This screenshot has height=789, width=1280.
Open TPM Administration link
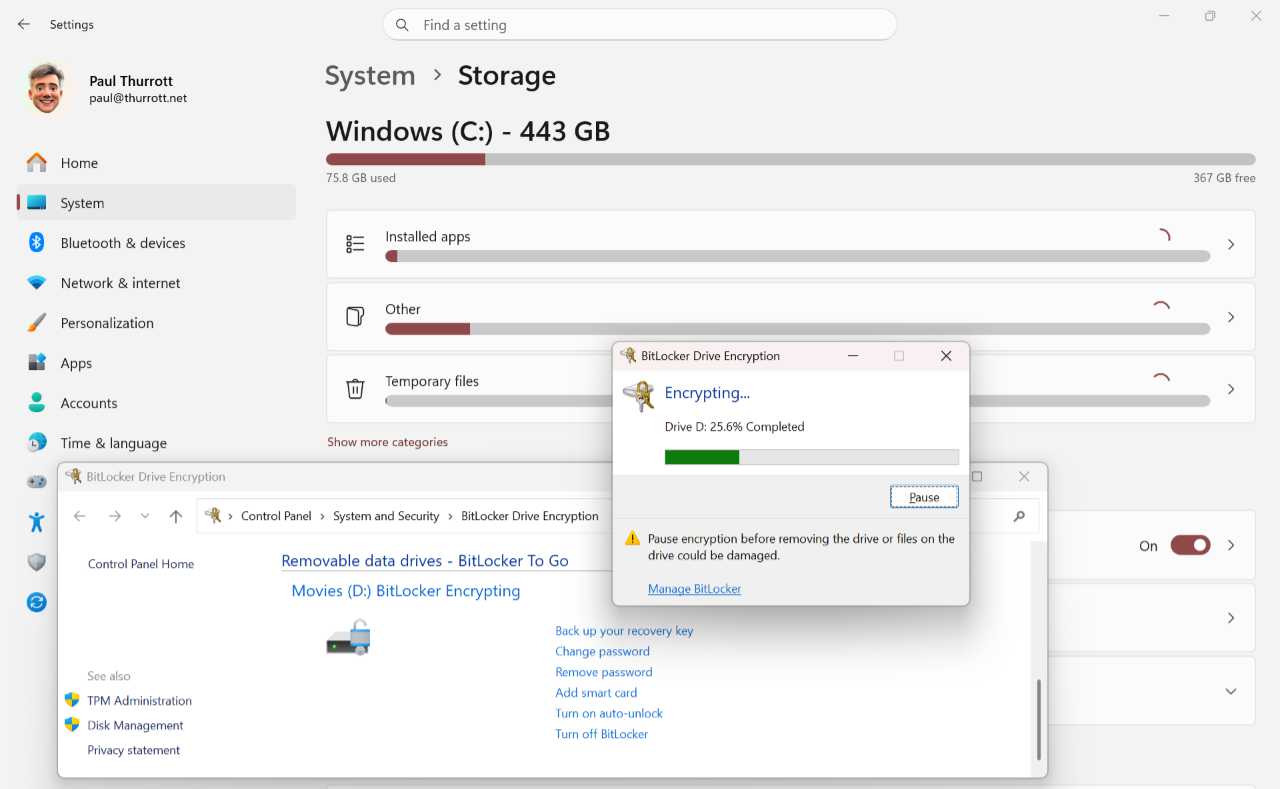(x=139, y=701)
